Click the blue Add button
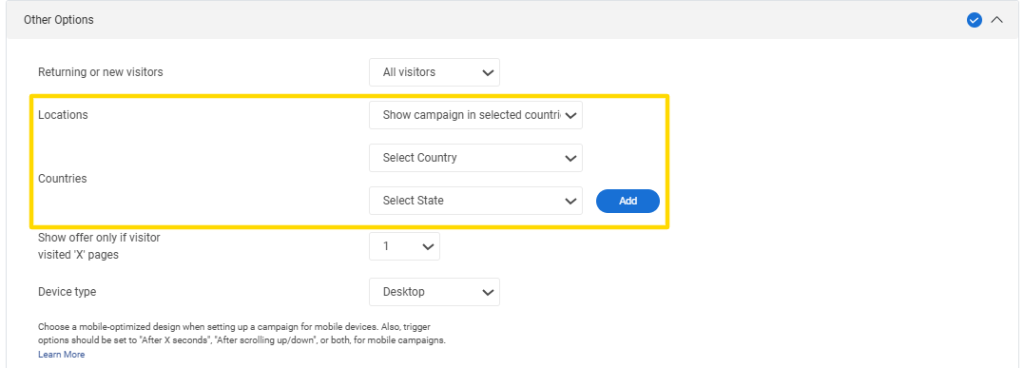The image size is (1024, 368). 628,201
